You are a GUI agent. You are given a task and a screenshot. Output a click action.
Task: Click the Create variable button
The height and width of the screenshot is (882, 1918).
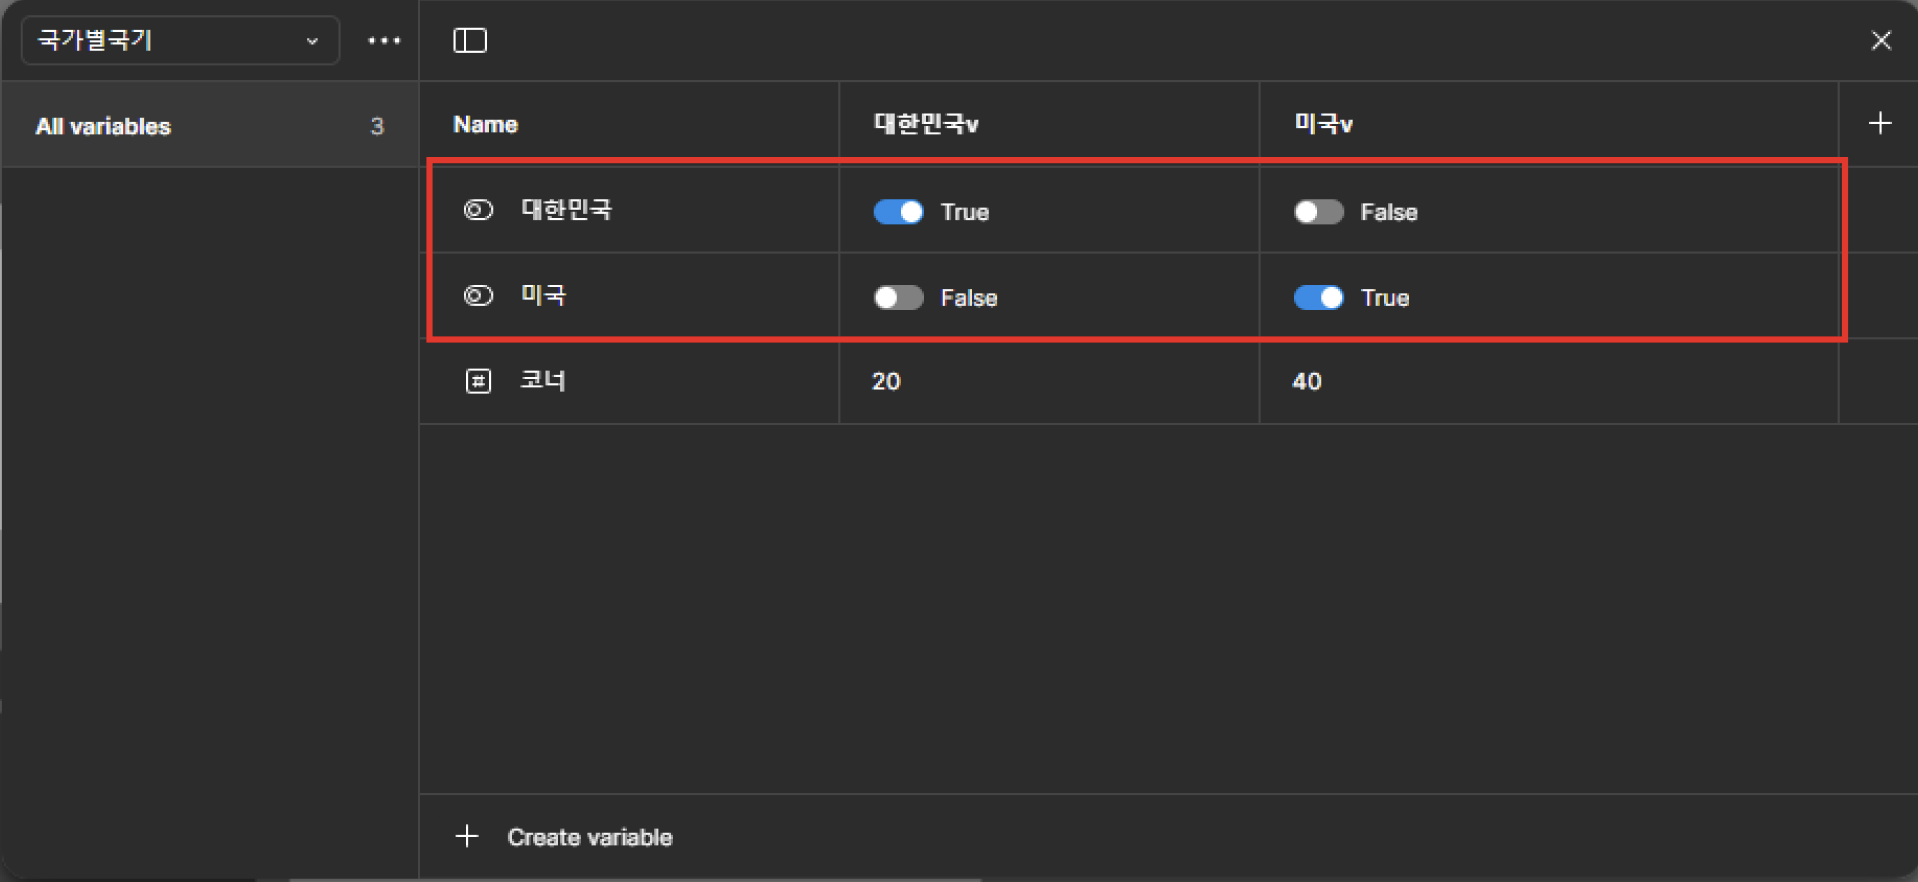point(589,837)
